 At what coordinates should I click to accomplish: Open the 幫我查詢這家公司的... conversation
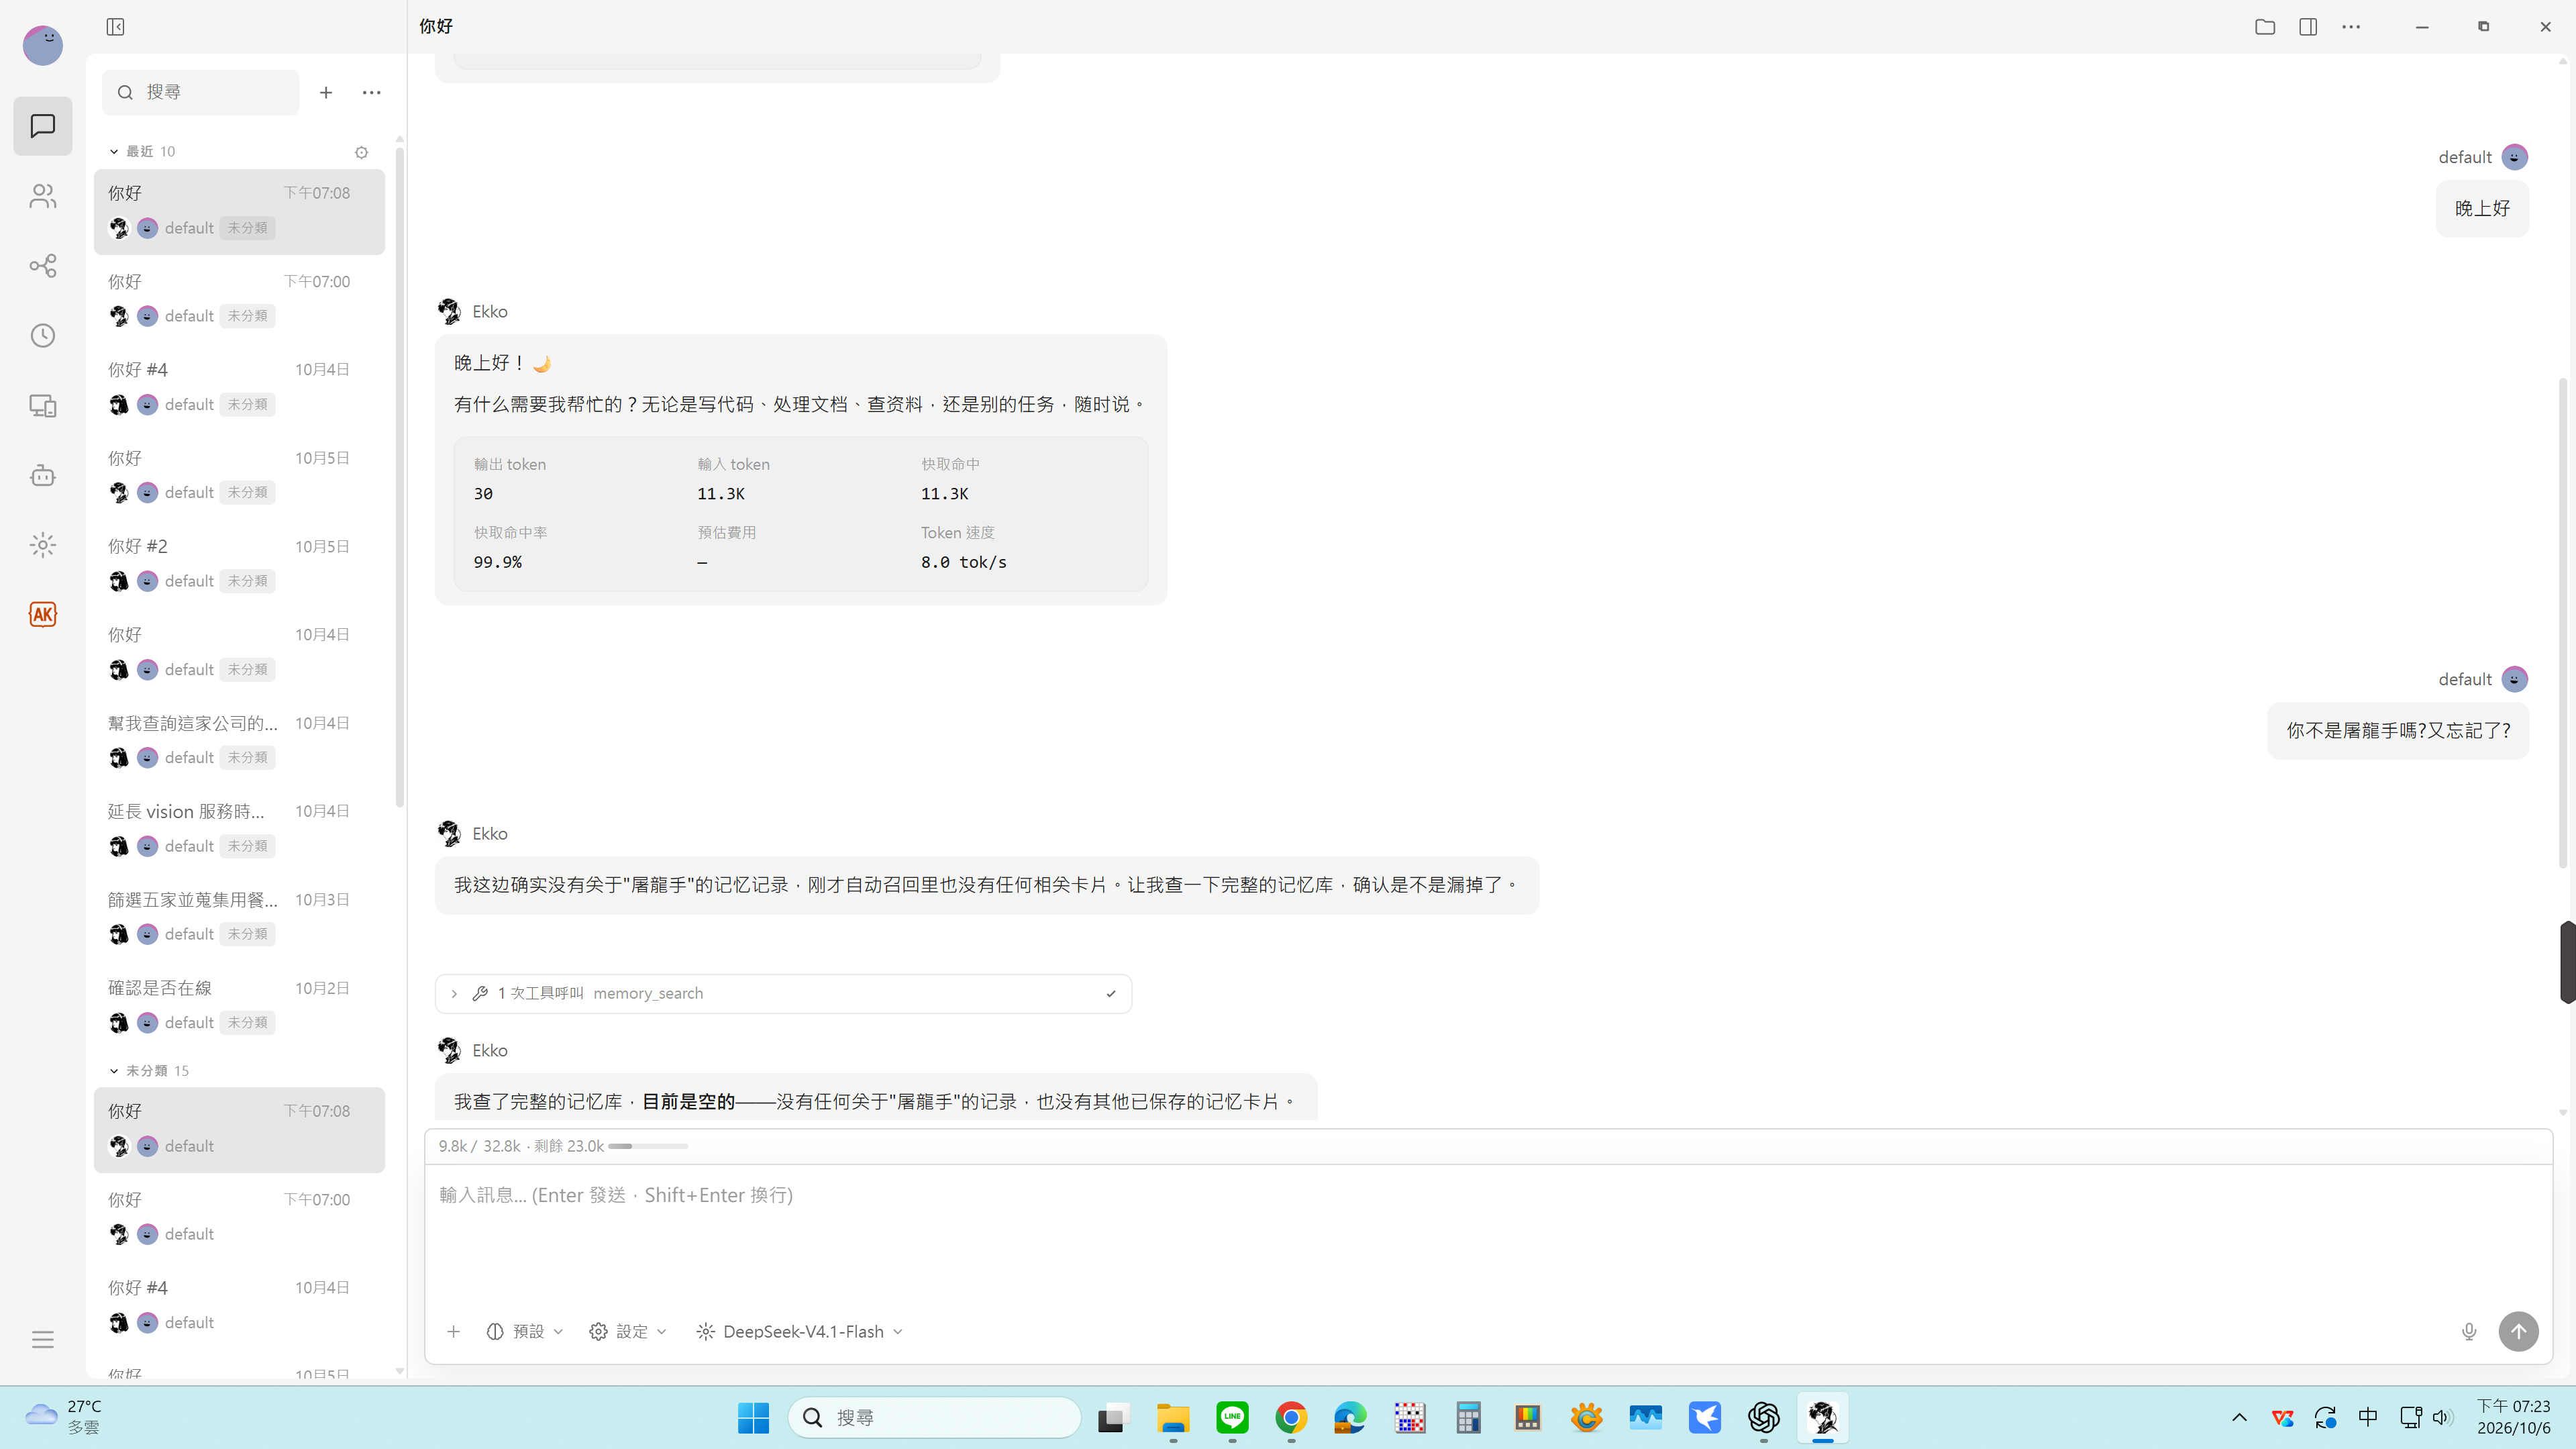tap(239, 741)
